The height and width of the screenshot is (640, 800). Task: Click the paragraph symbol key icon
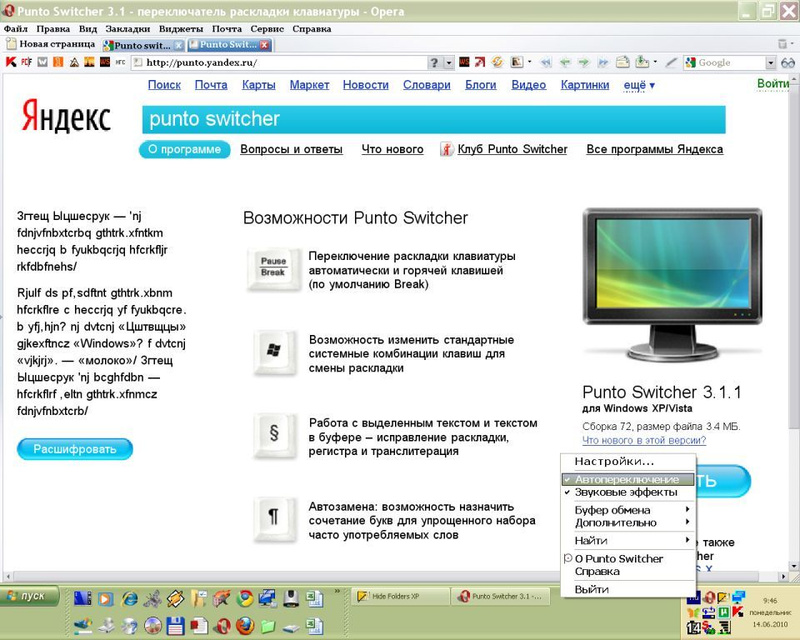tap(272, 517)
